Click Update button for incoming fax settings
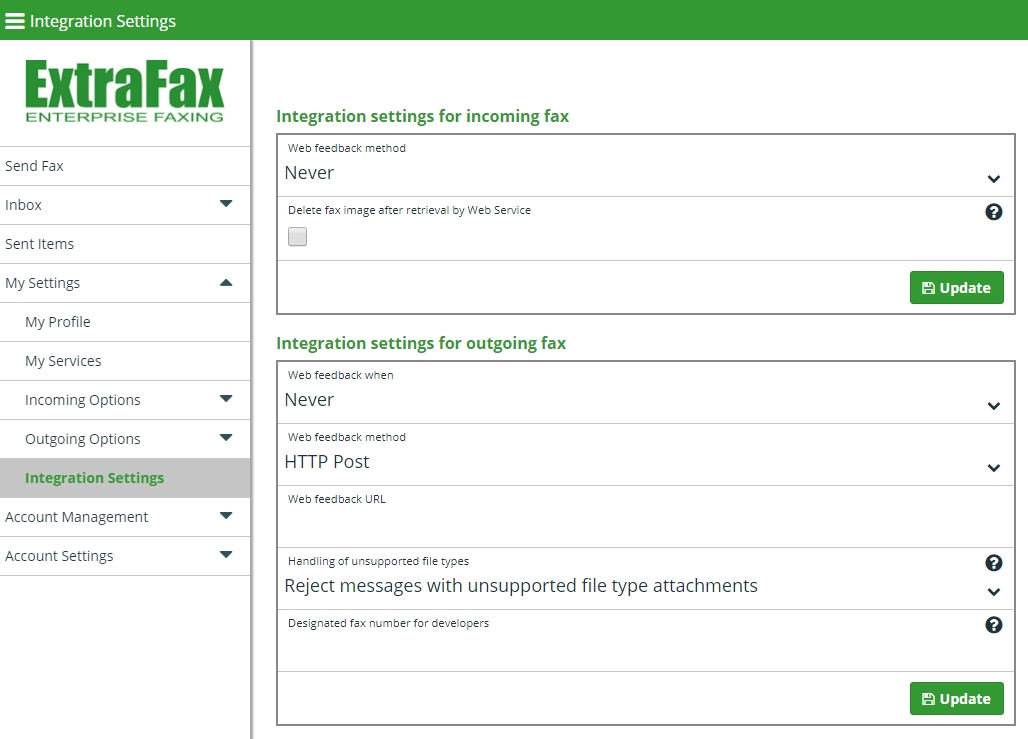This screenshot has height=739, width=1028. point(957,288)
